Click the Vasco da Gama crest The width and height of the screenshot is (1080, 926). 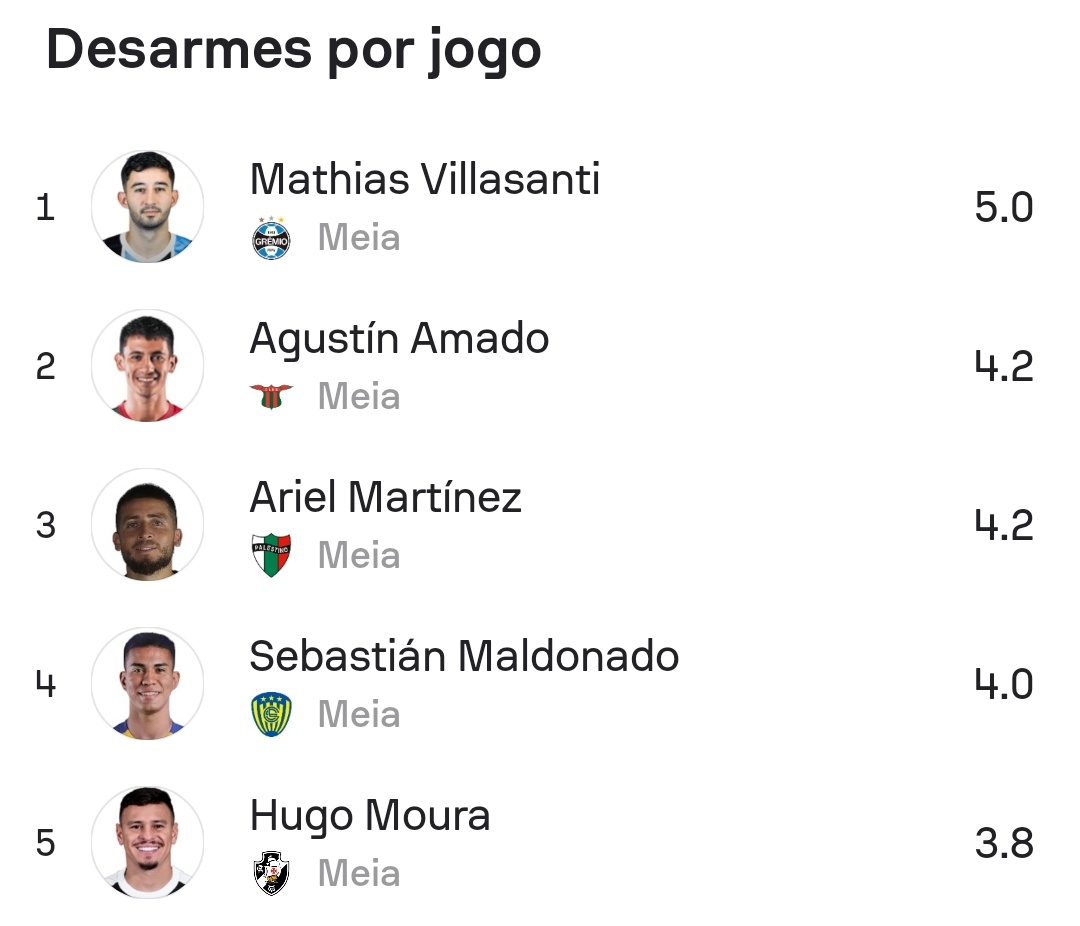(x=271, y=874)
